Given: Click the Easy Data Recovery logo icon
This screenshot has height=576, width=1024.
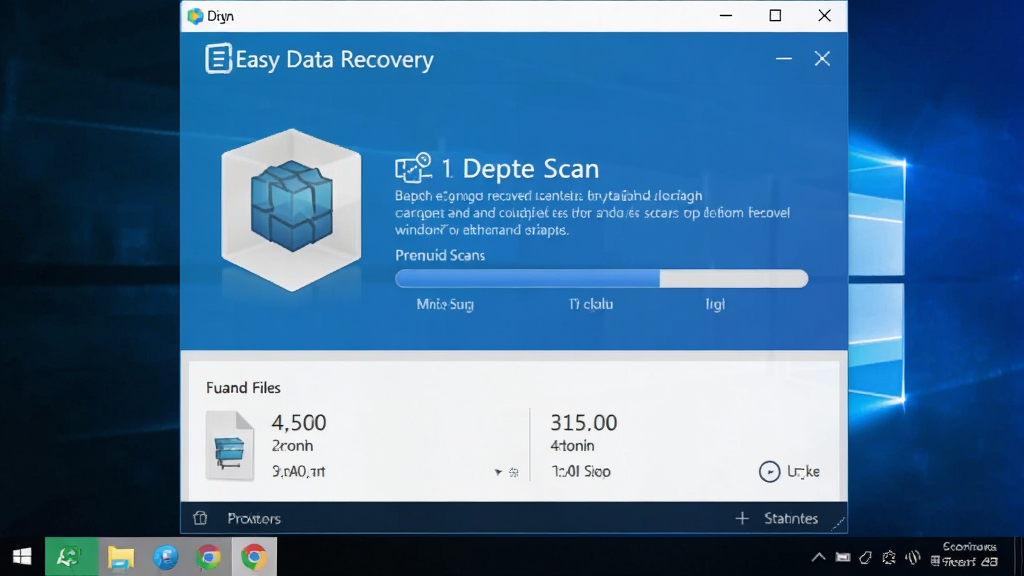Looking at the screenshot, I should pyautogui.click(x=218, y=59).
